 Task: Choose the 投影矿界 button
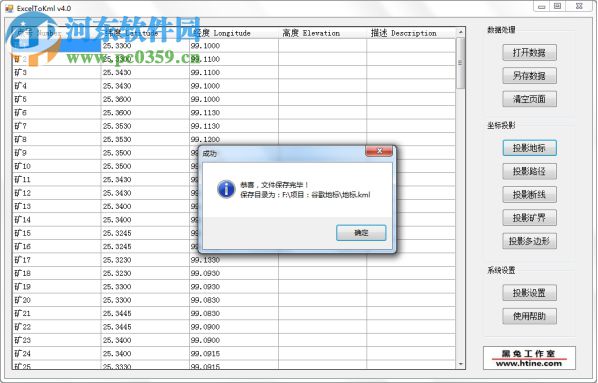[529, 218]
